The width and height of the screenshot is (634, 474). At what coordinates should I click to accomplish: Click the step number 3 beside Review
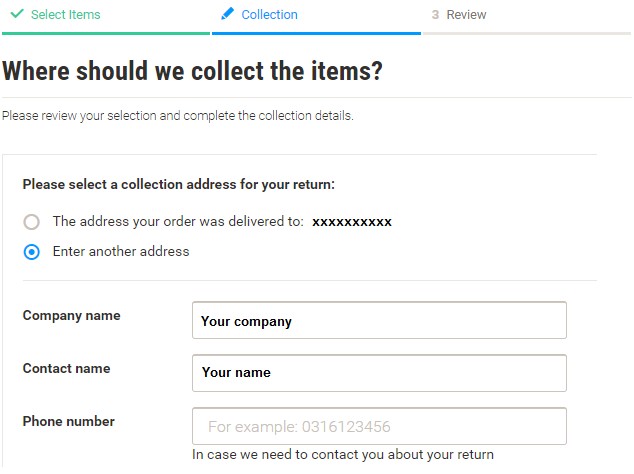435,15
